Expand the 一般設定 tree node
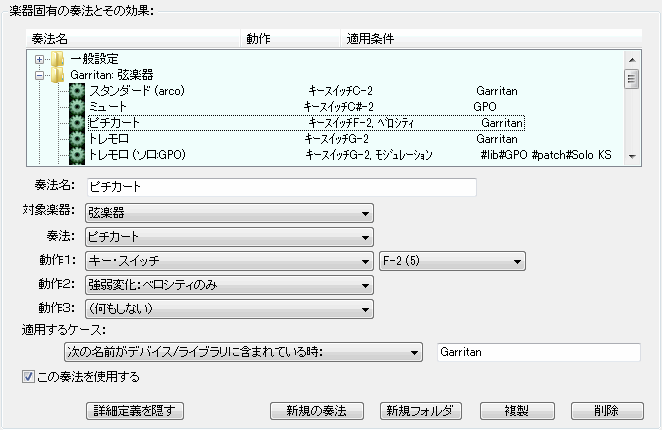The width and height of the screenshot is (662, 430). coord(39,60)
